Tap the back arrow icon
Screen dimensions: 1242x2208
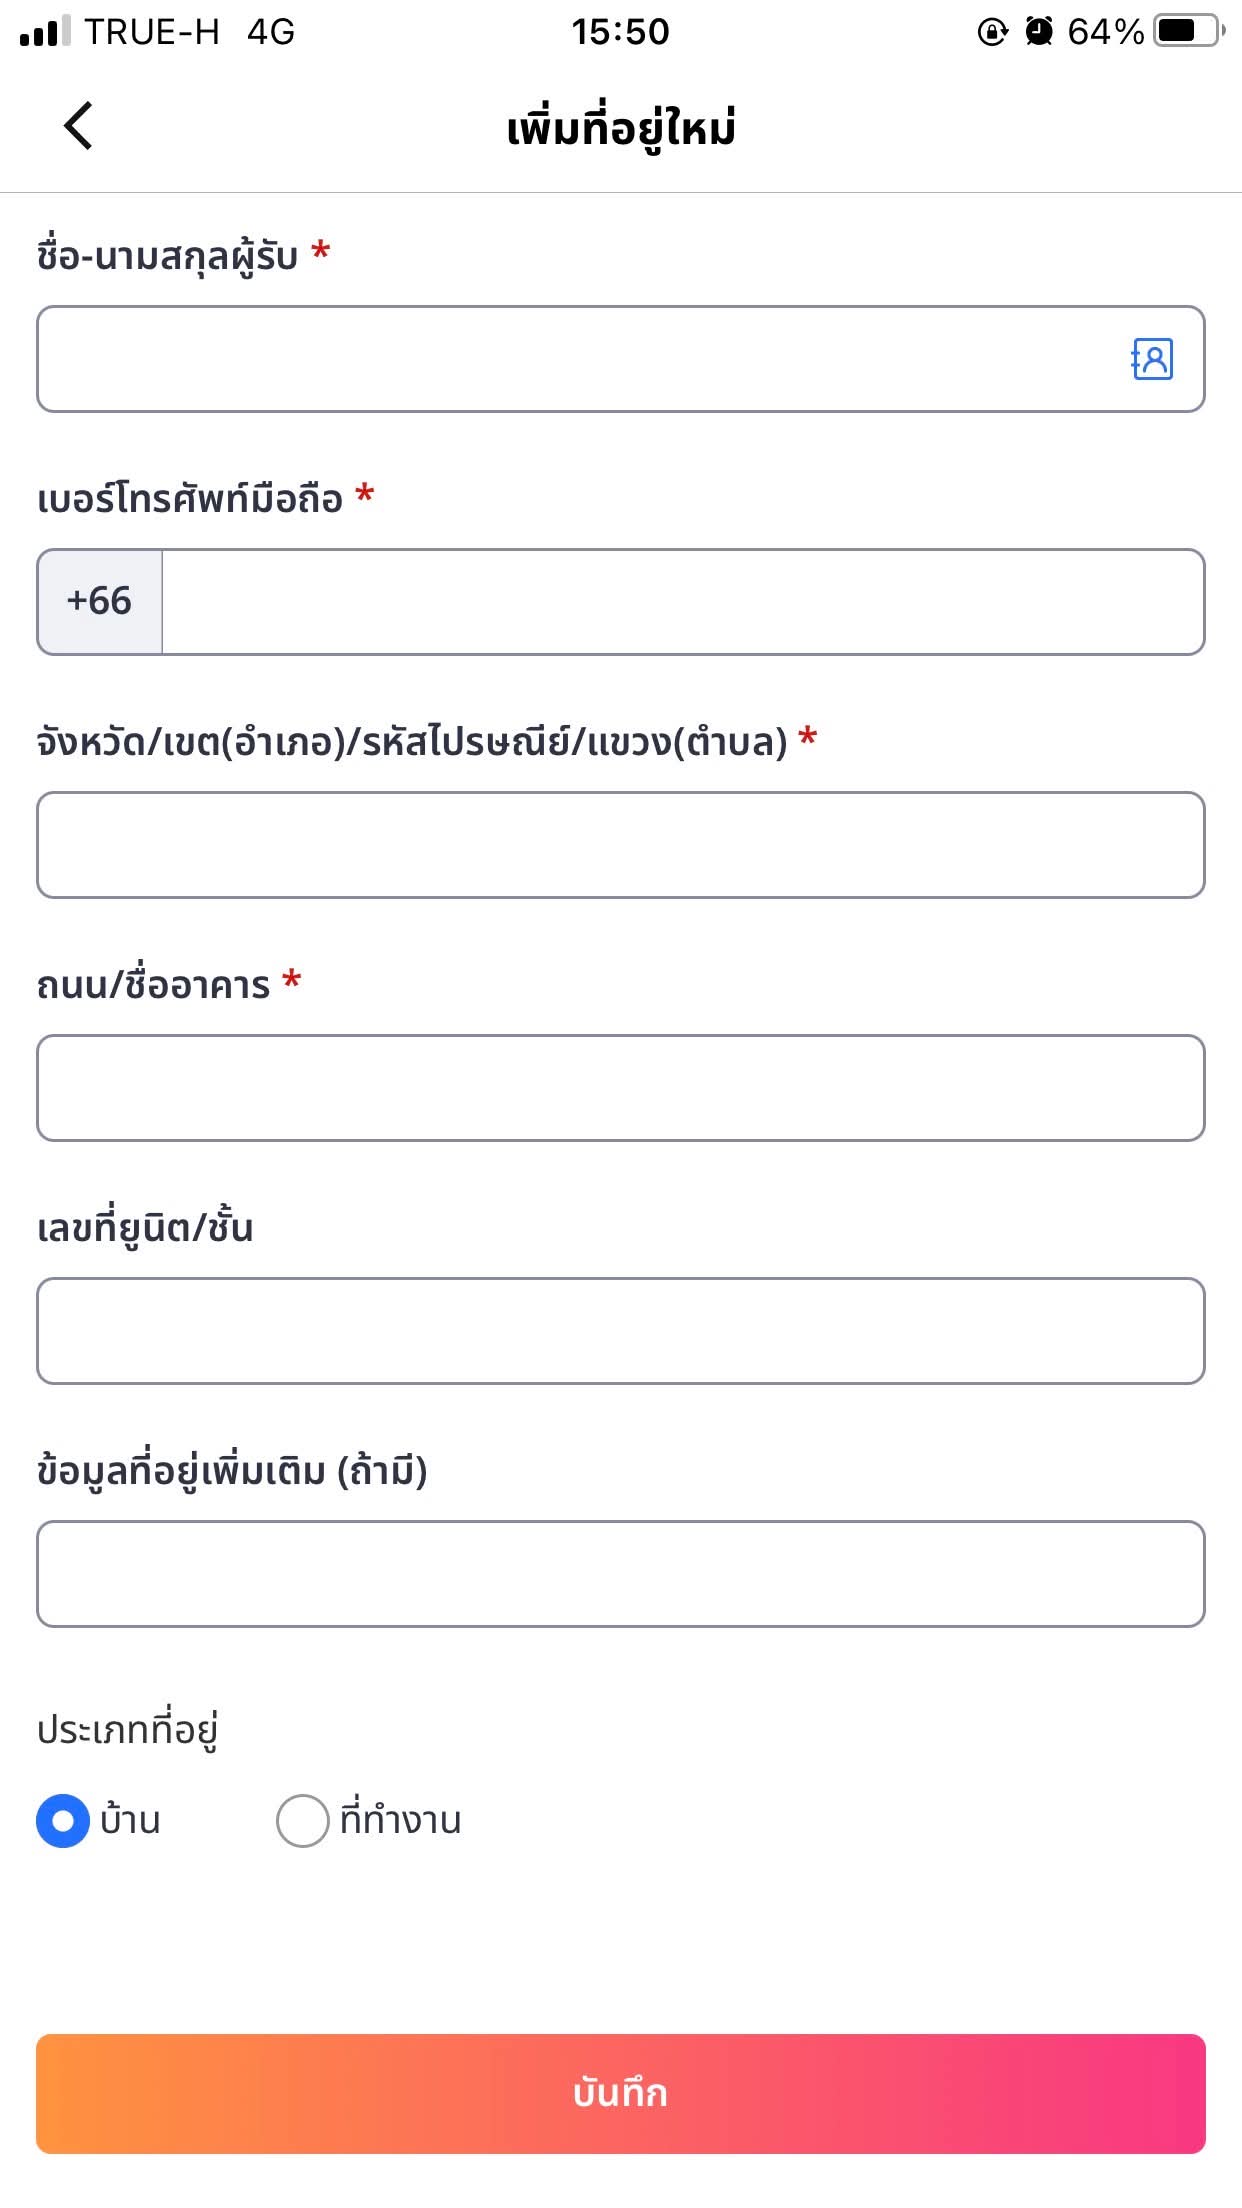click(78, 126)
